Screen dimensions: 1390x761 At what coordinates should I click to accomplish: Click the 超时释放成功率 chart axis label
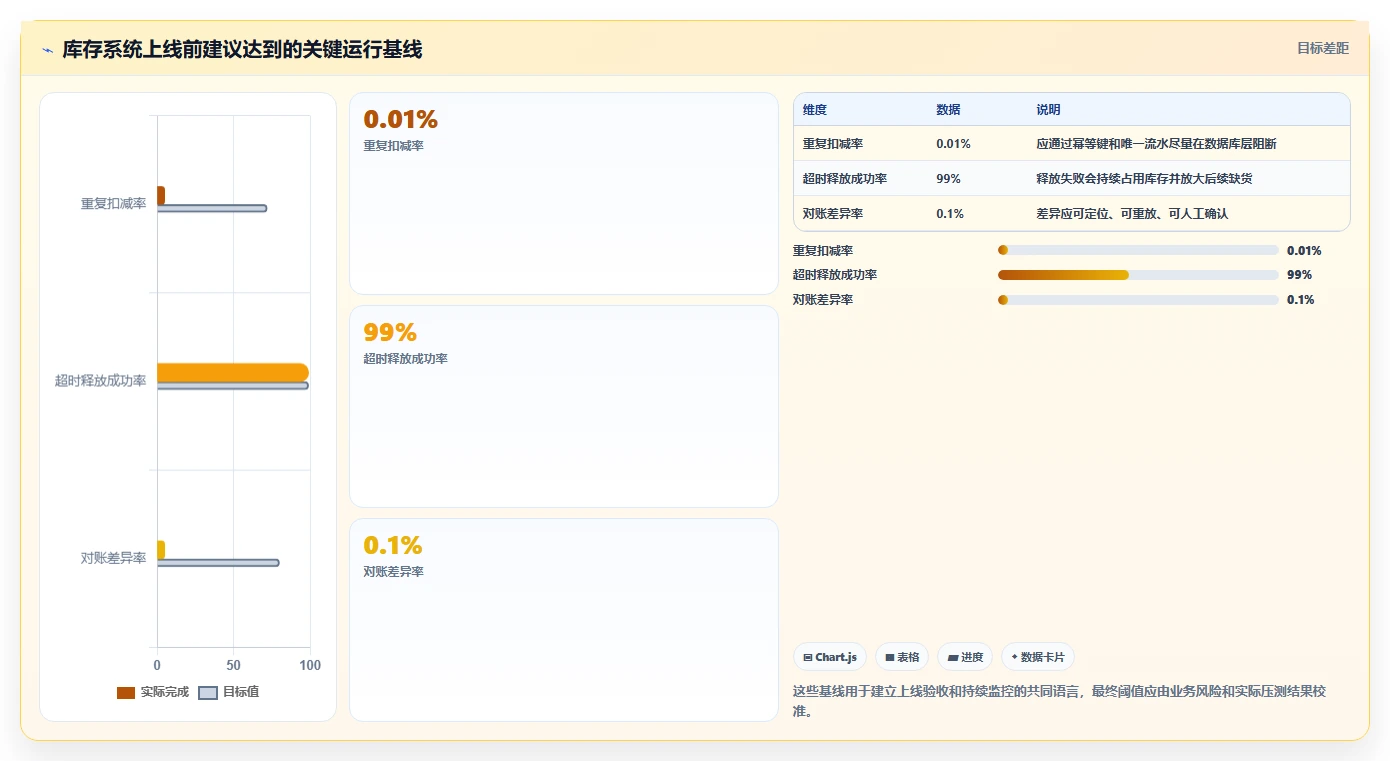(101, 381)
